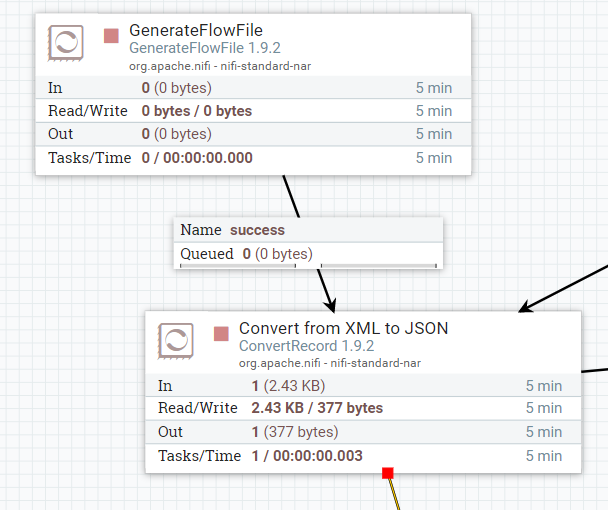Click the arrowhead entering ConvertRecord from the right

tap(525, 307)
